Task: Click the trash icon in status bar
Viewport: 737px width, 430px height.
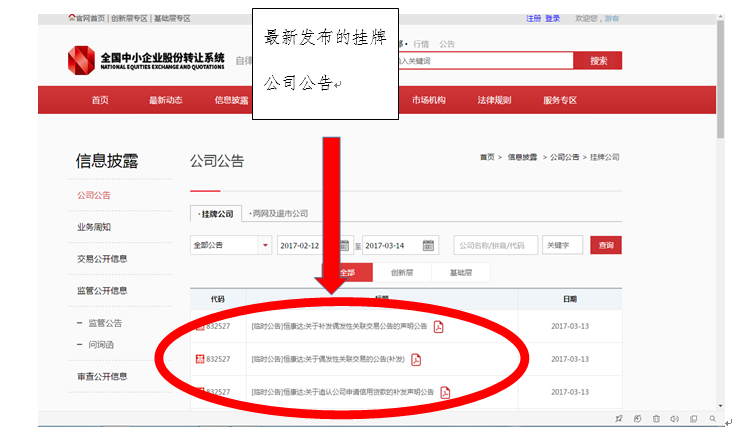Action: pos(656,418)
